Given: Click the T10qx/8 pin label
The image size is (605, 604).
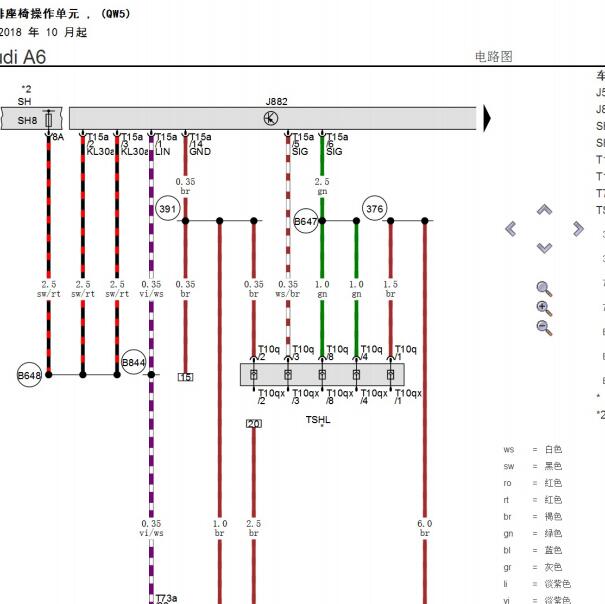Looking at the screenshot, I should 340,397.
